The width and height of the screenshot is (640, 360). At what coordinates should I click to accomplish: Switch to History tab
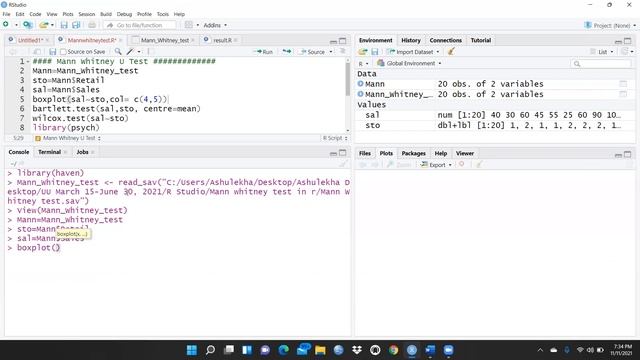click(411, 40)
